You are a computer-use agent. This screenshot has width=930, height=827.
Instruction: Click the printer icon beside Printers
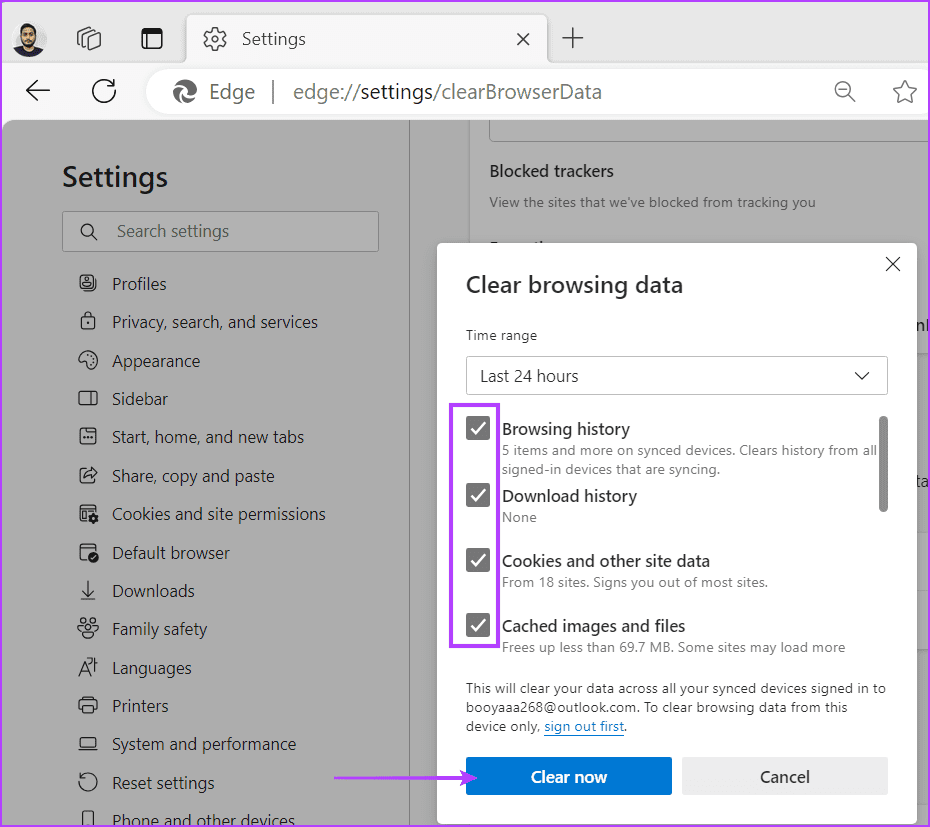pos(88,705)
